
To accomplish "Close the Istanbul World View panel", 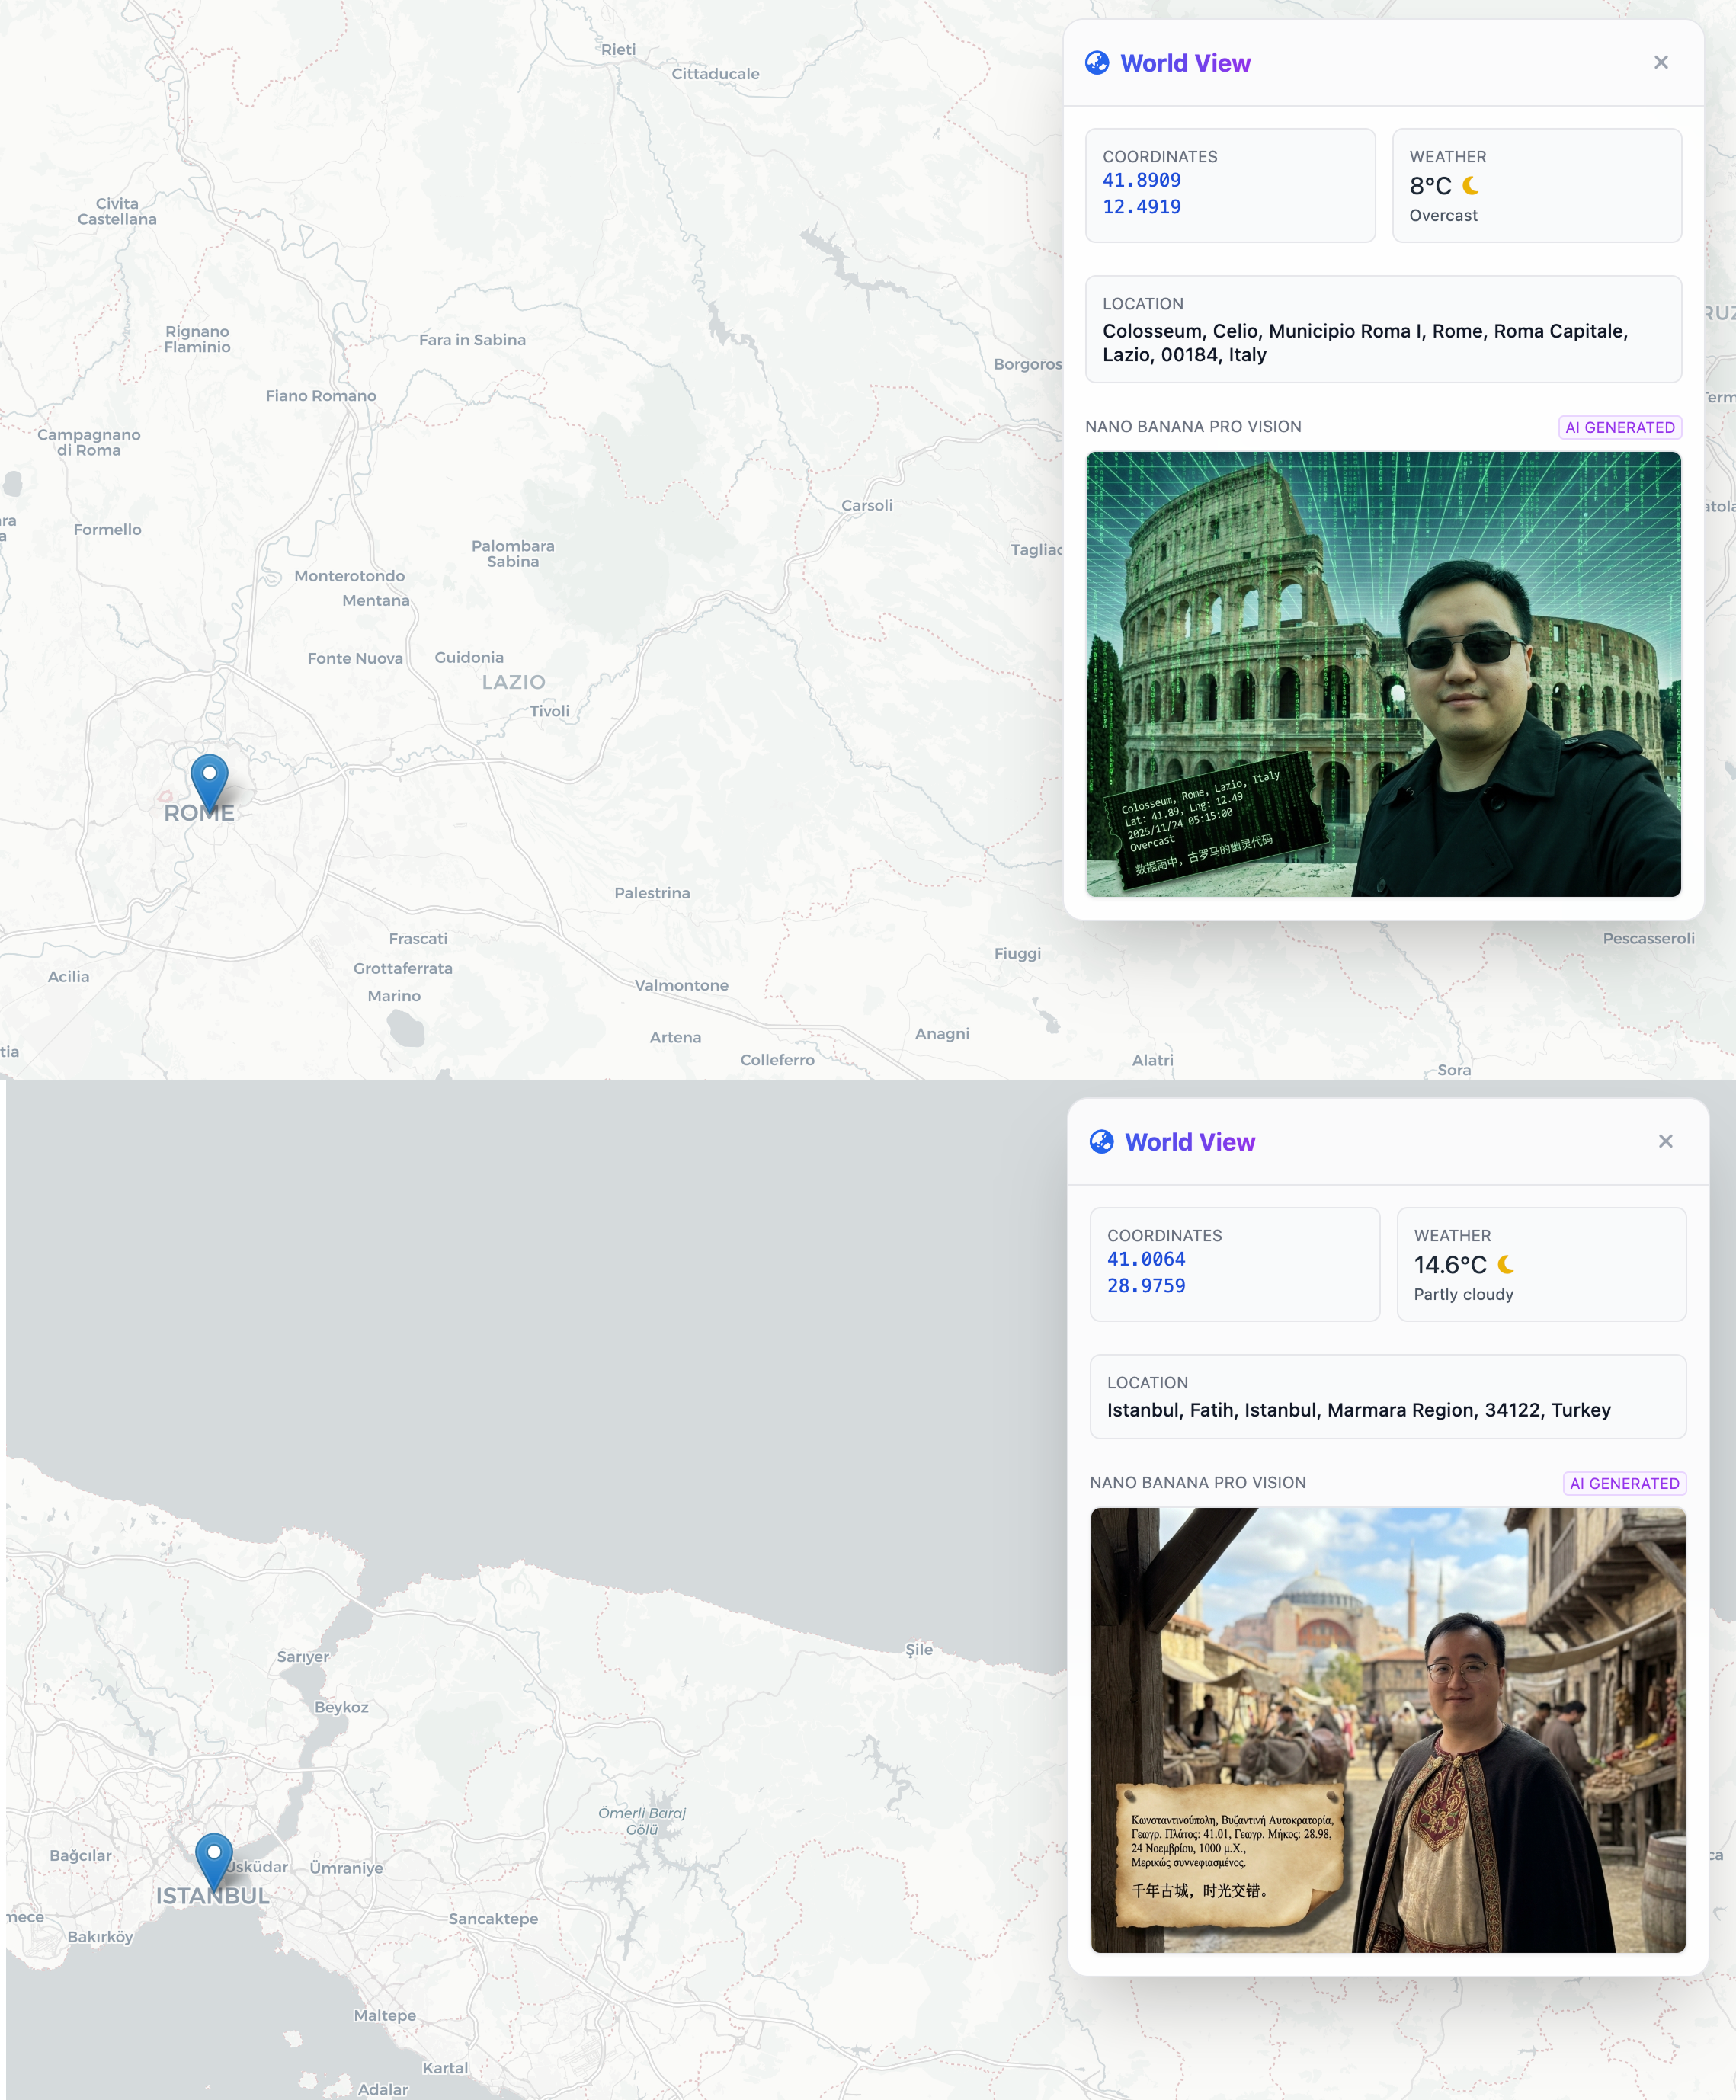I will [1665, 1141].
